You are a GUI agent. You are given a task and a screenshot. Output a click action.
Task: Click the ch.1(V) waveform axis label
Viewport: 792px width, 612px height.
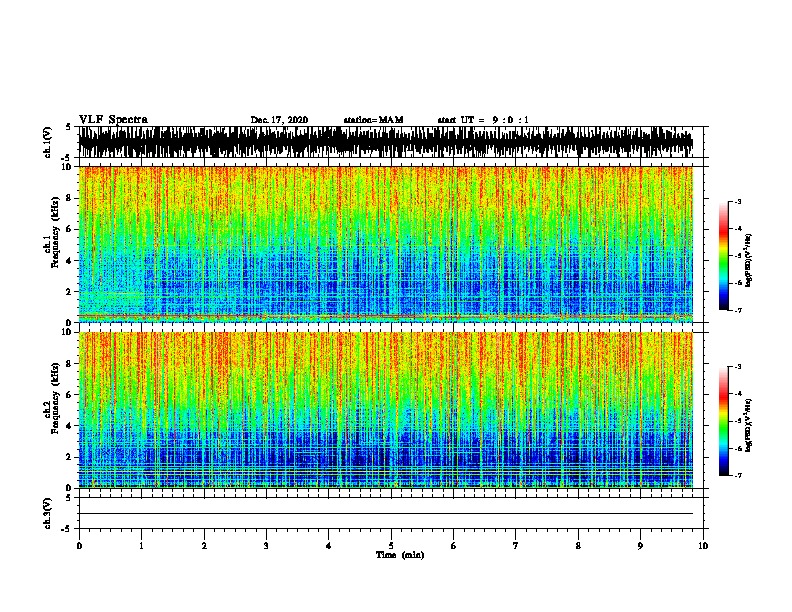click(x=47, y=142)
